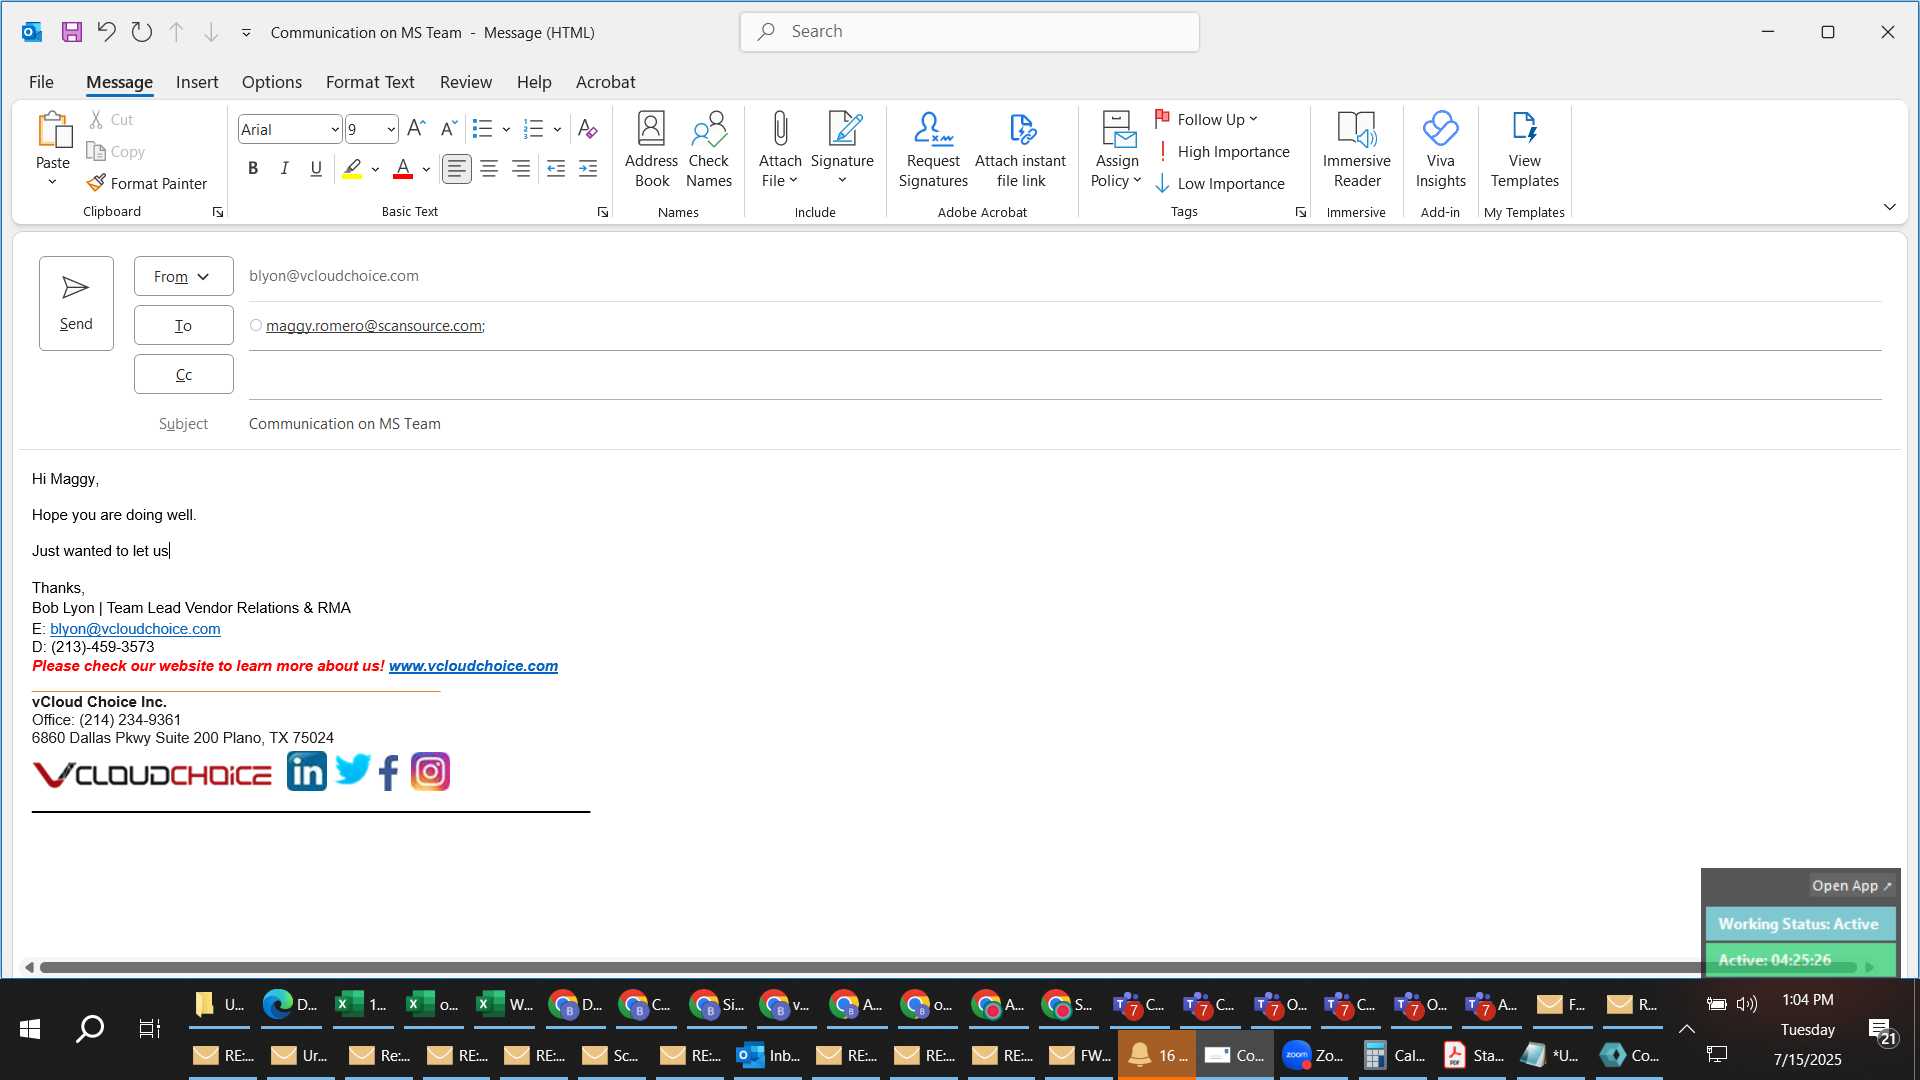Open the File menu
Screen dimensions: 1920x1080
[41, 82]
